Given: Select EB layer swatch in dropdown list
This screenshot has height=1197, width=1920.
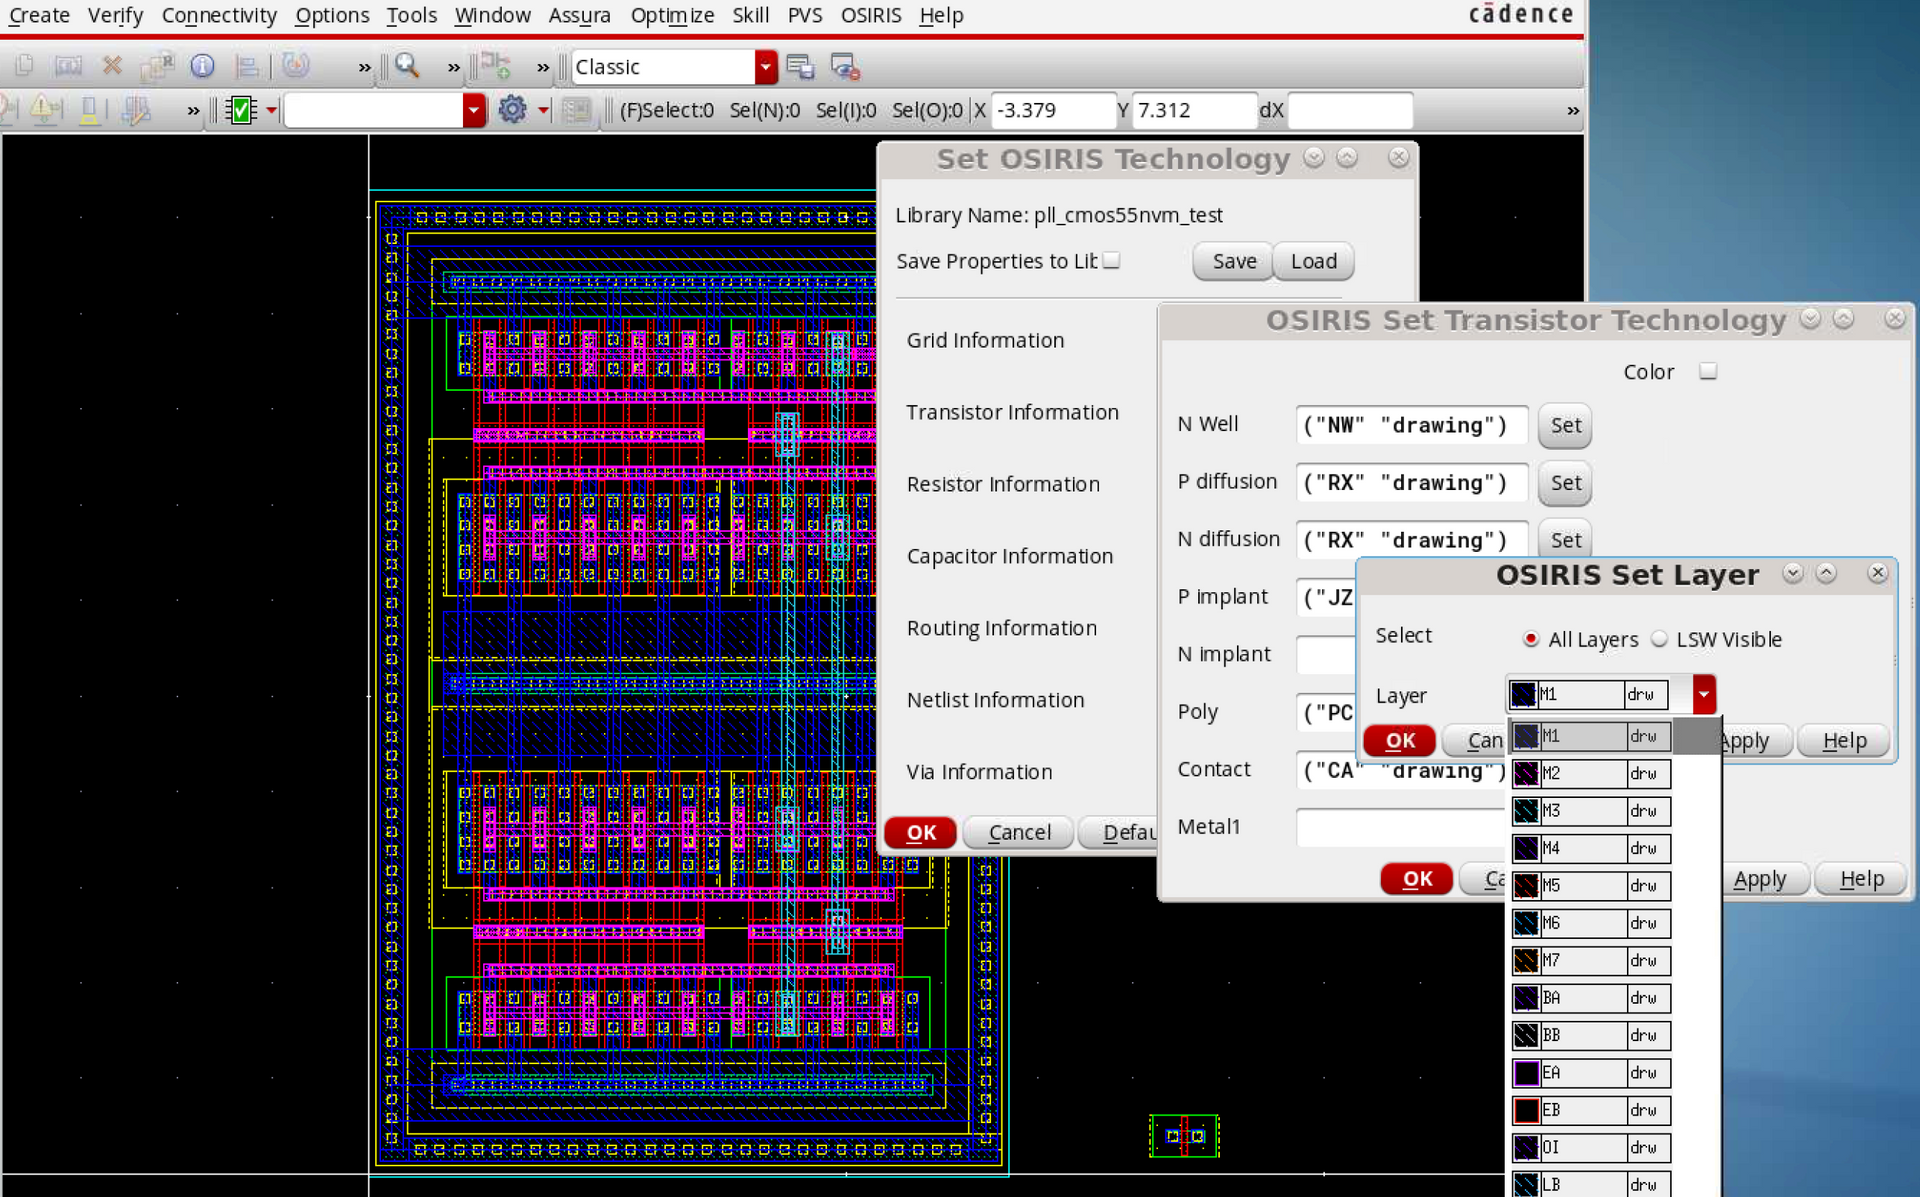Looking at the screenshot, I should tap(1525, 1110).
